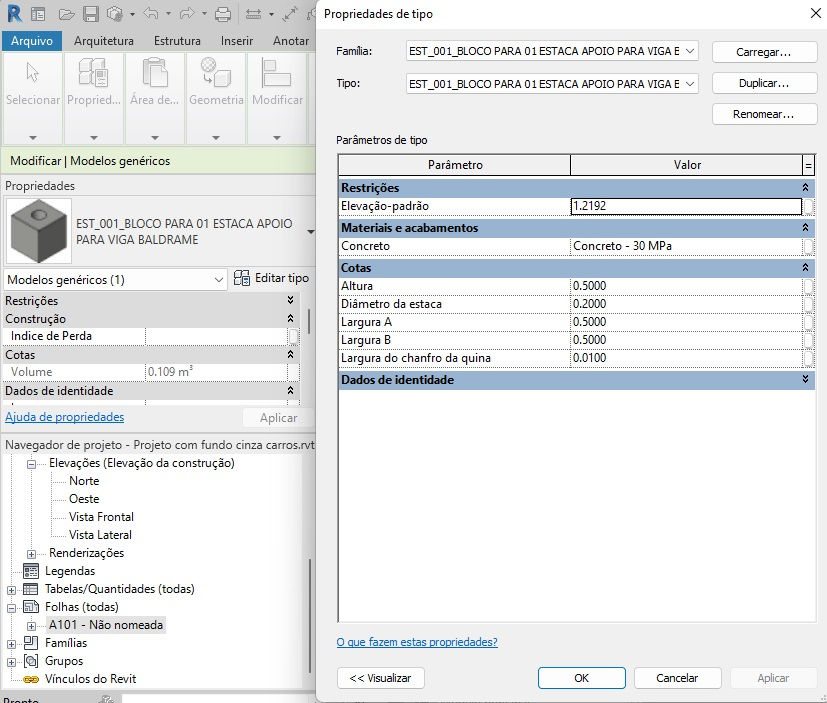Image resolution: width=827 pixels, height=703 pixels.
Task: Expand the A101 - Não nomeada sheet node
Action: click(x=32, y=626)
